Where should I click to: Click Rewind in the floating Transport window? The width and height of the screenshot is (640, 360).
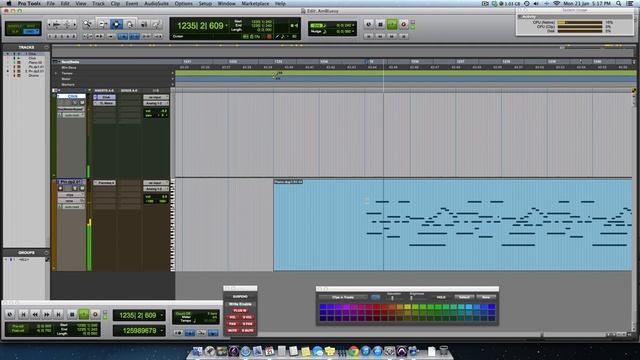[x=35, y=315]
